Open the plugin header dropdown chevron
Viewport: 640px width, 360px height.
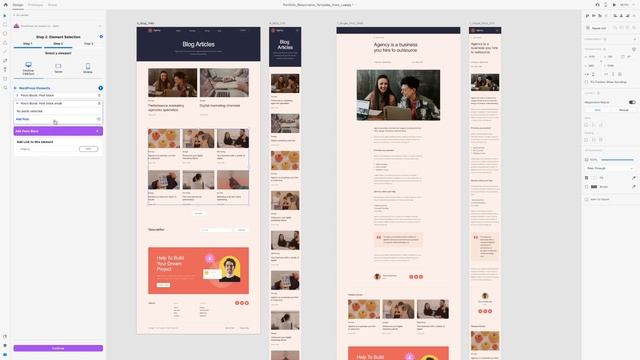(x=100, y=26)
